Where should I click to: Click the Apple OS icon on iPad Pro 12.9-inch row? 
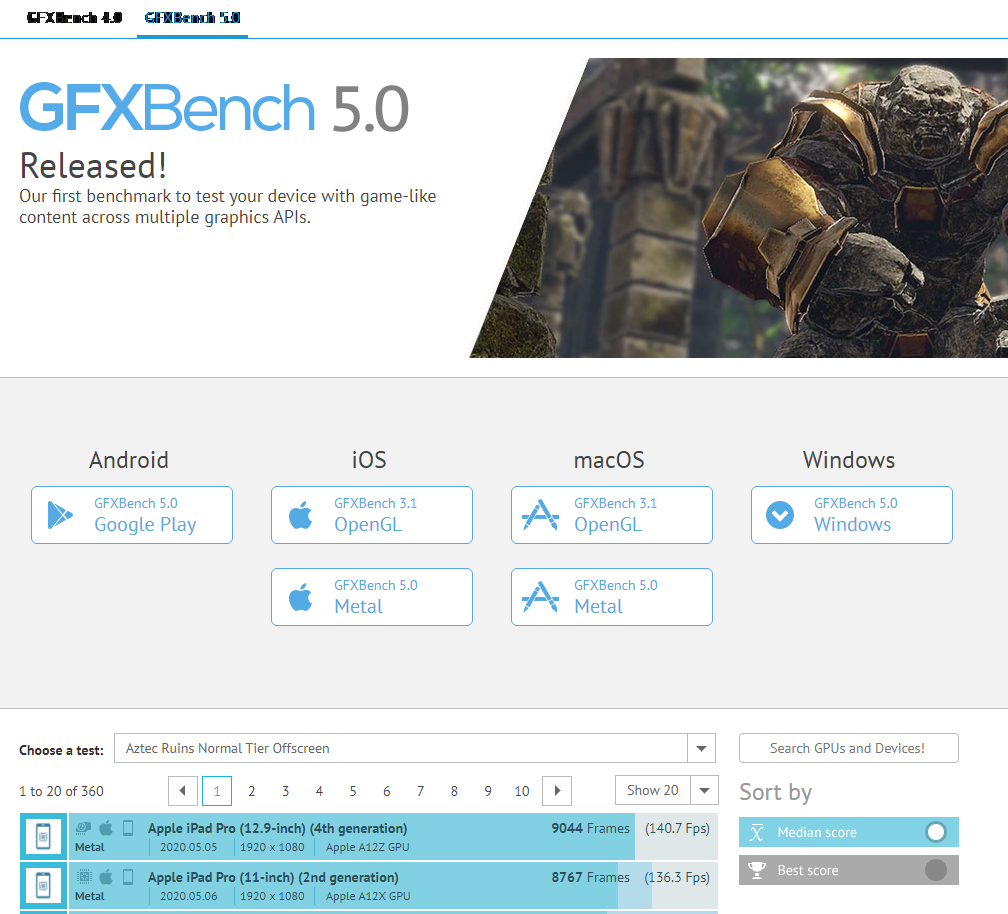pos(106,827)
